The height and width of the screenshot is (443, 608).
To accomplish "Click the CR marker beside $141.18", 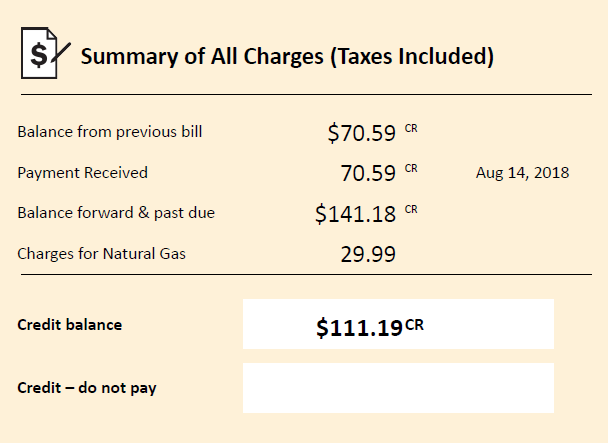I will tap(411, 209).
